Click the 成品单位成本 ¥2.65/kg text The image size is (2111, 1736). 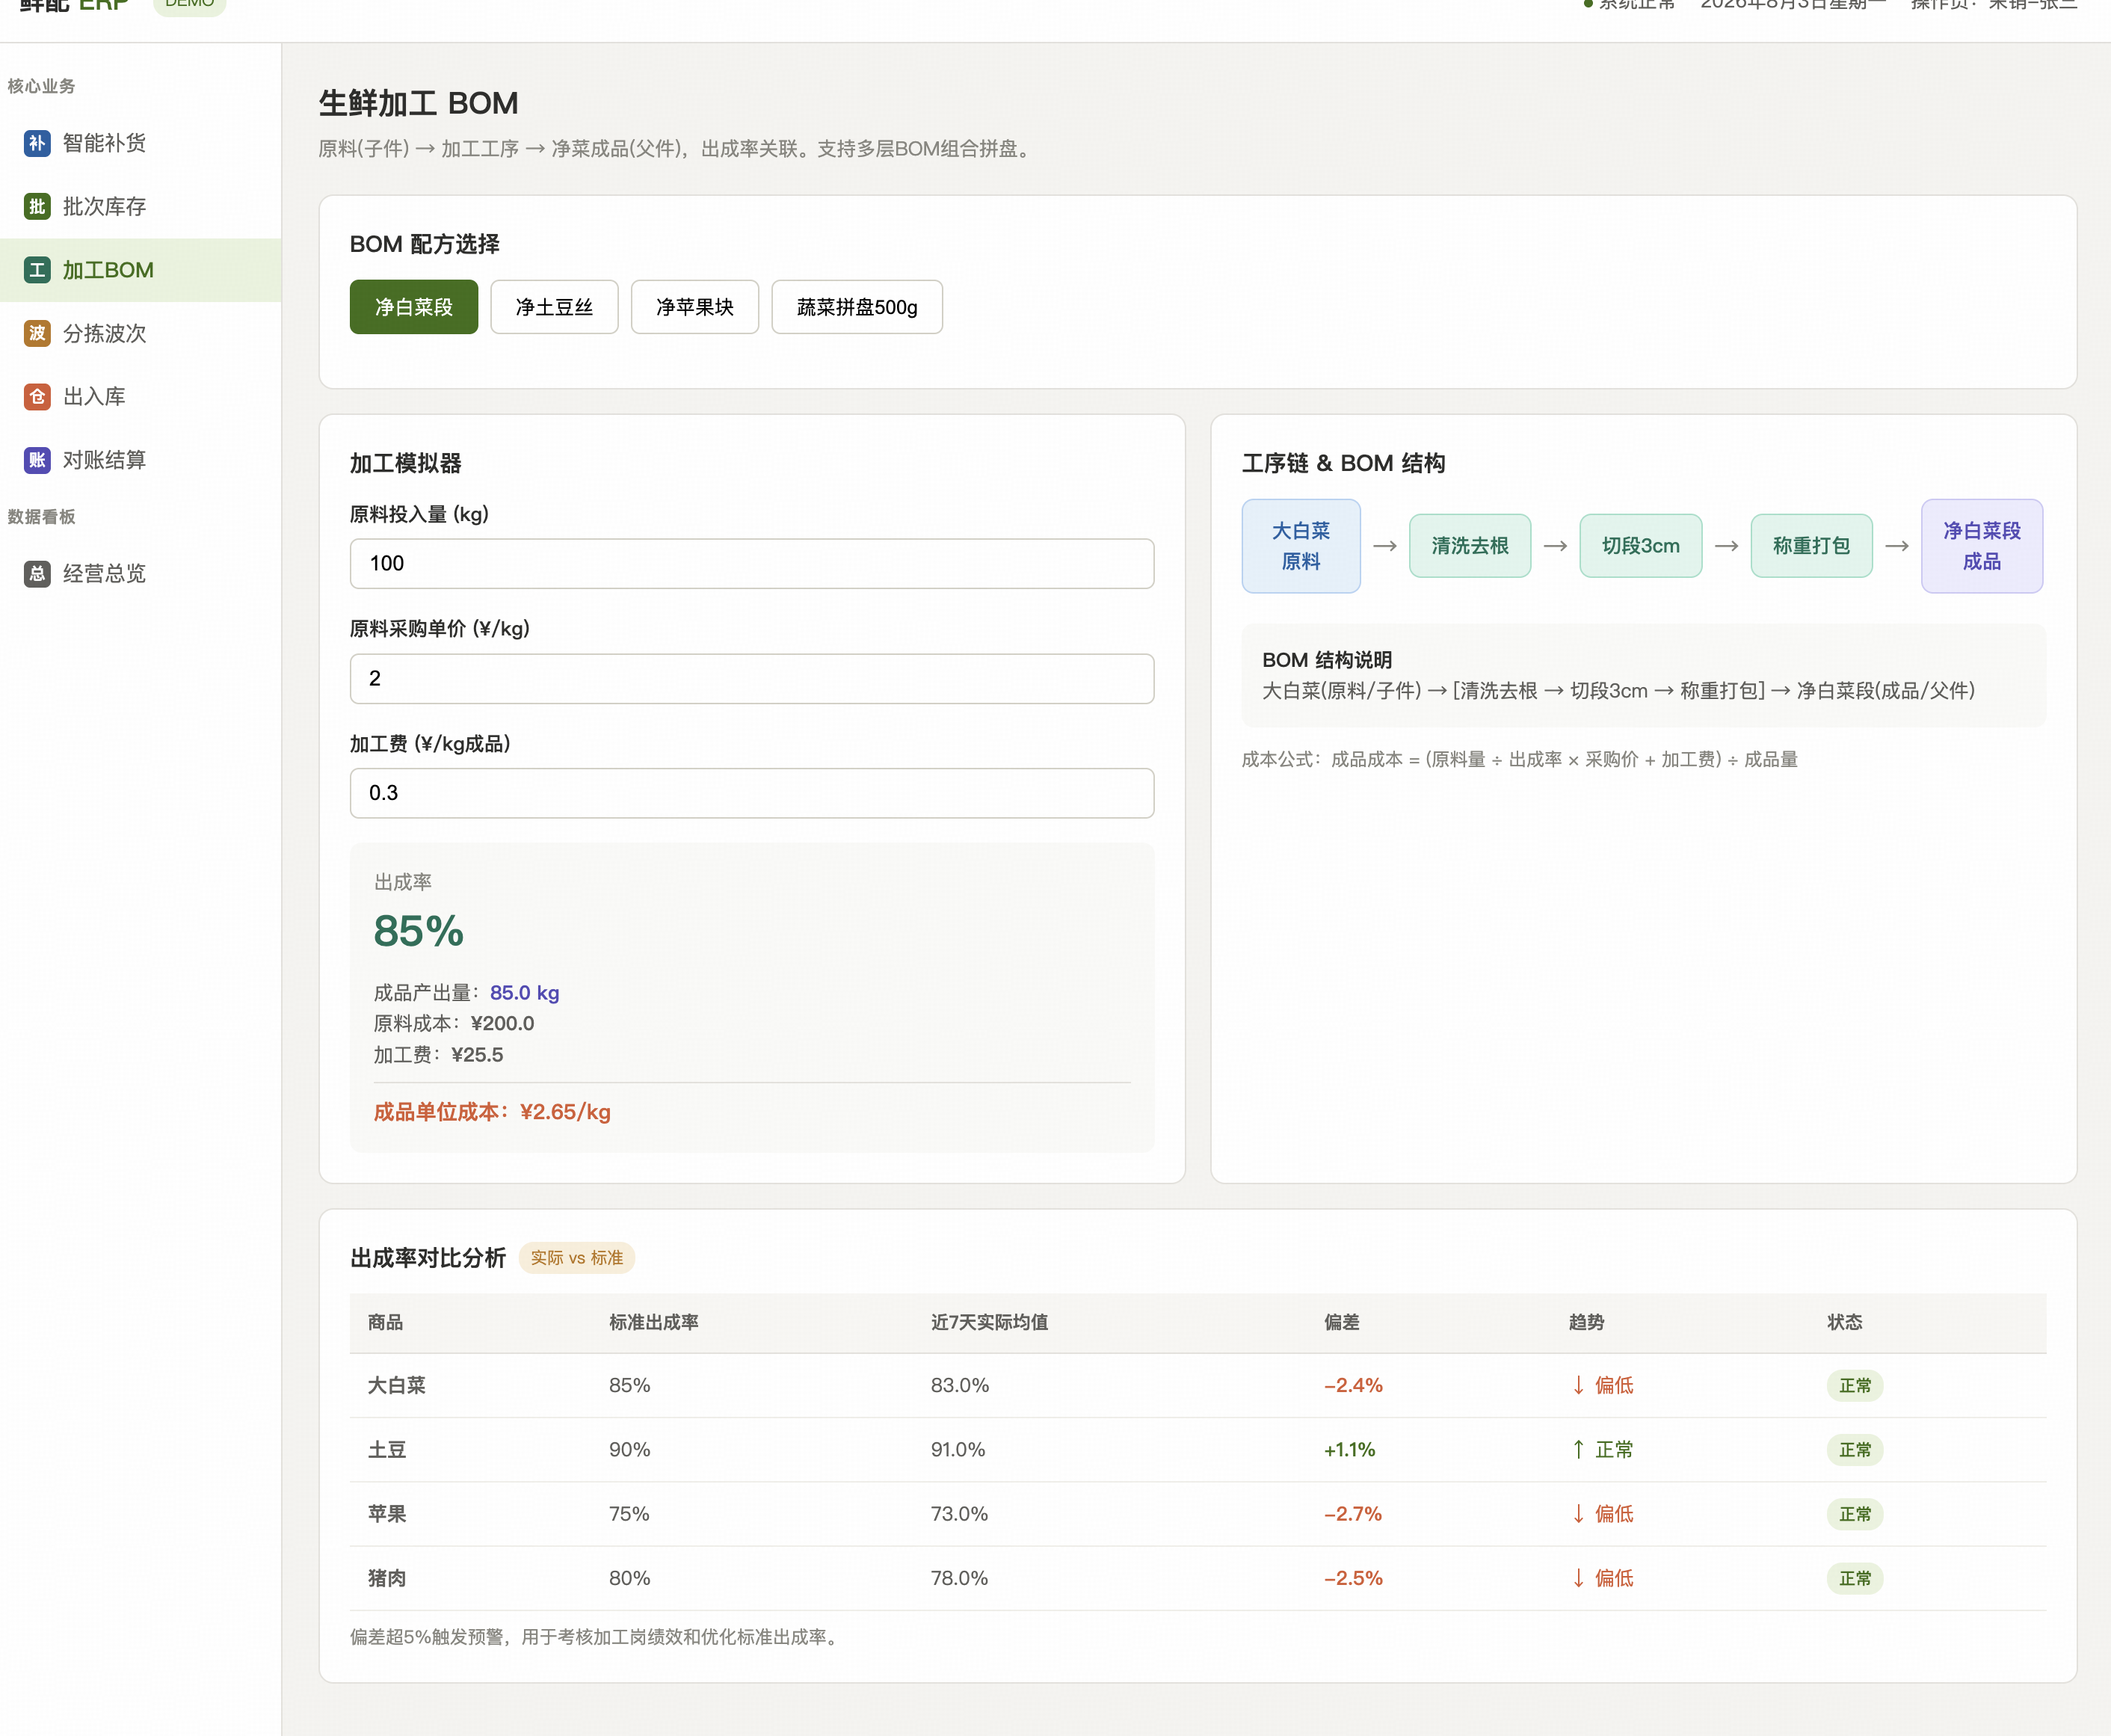pyautogui.click(x=492, y=1112)
